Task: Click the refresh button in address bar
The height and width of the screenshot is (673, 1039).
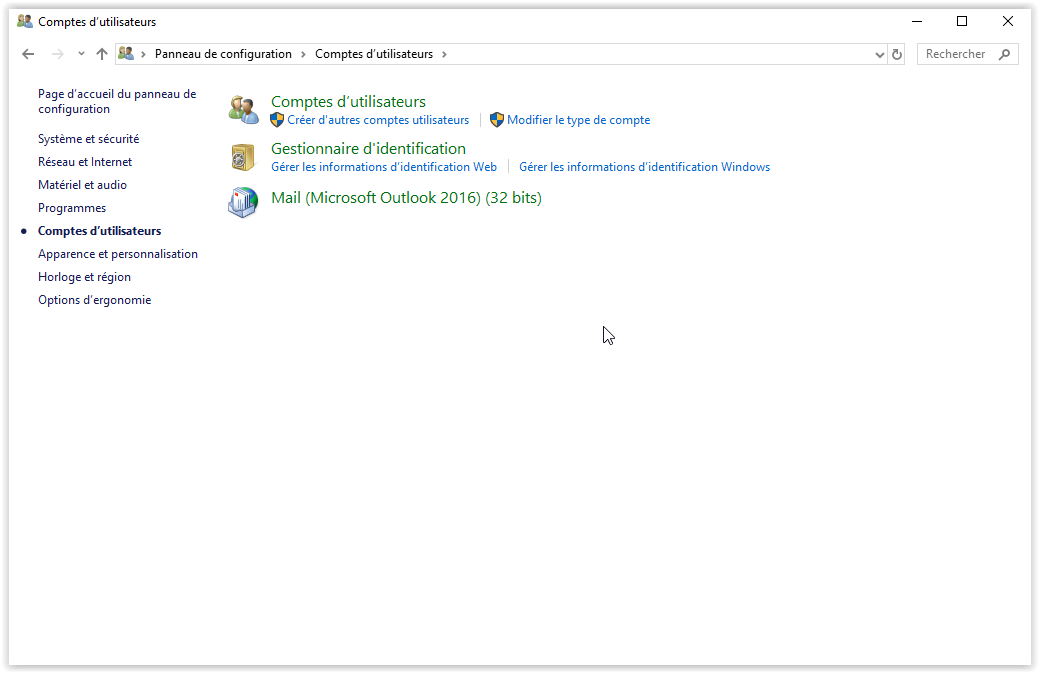Action: (897, 54)
